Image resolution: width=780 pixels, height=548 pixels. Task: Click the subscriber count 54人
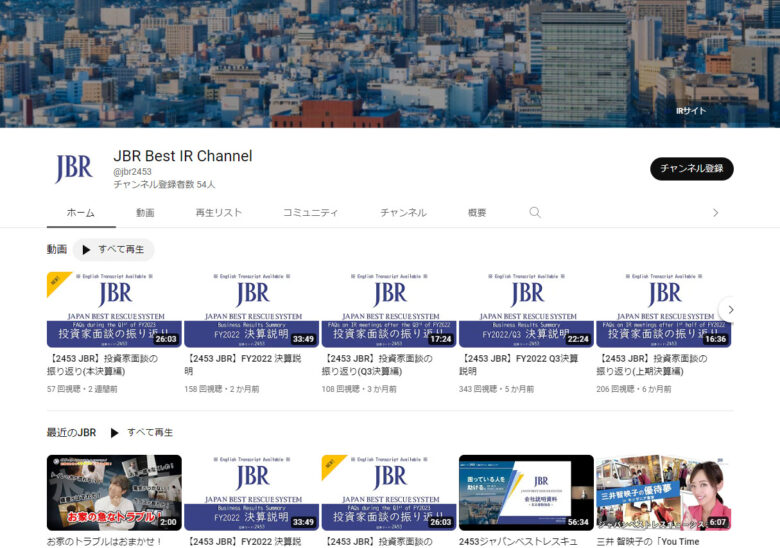[x=164, y=184]
